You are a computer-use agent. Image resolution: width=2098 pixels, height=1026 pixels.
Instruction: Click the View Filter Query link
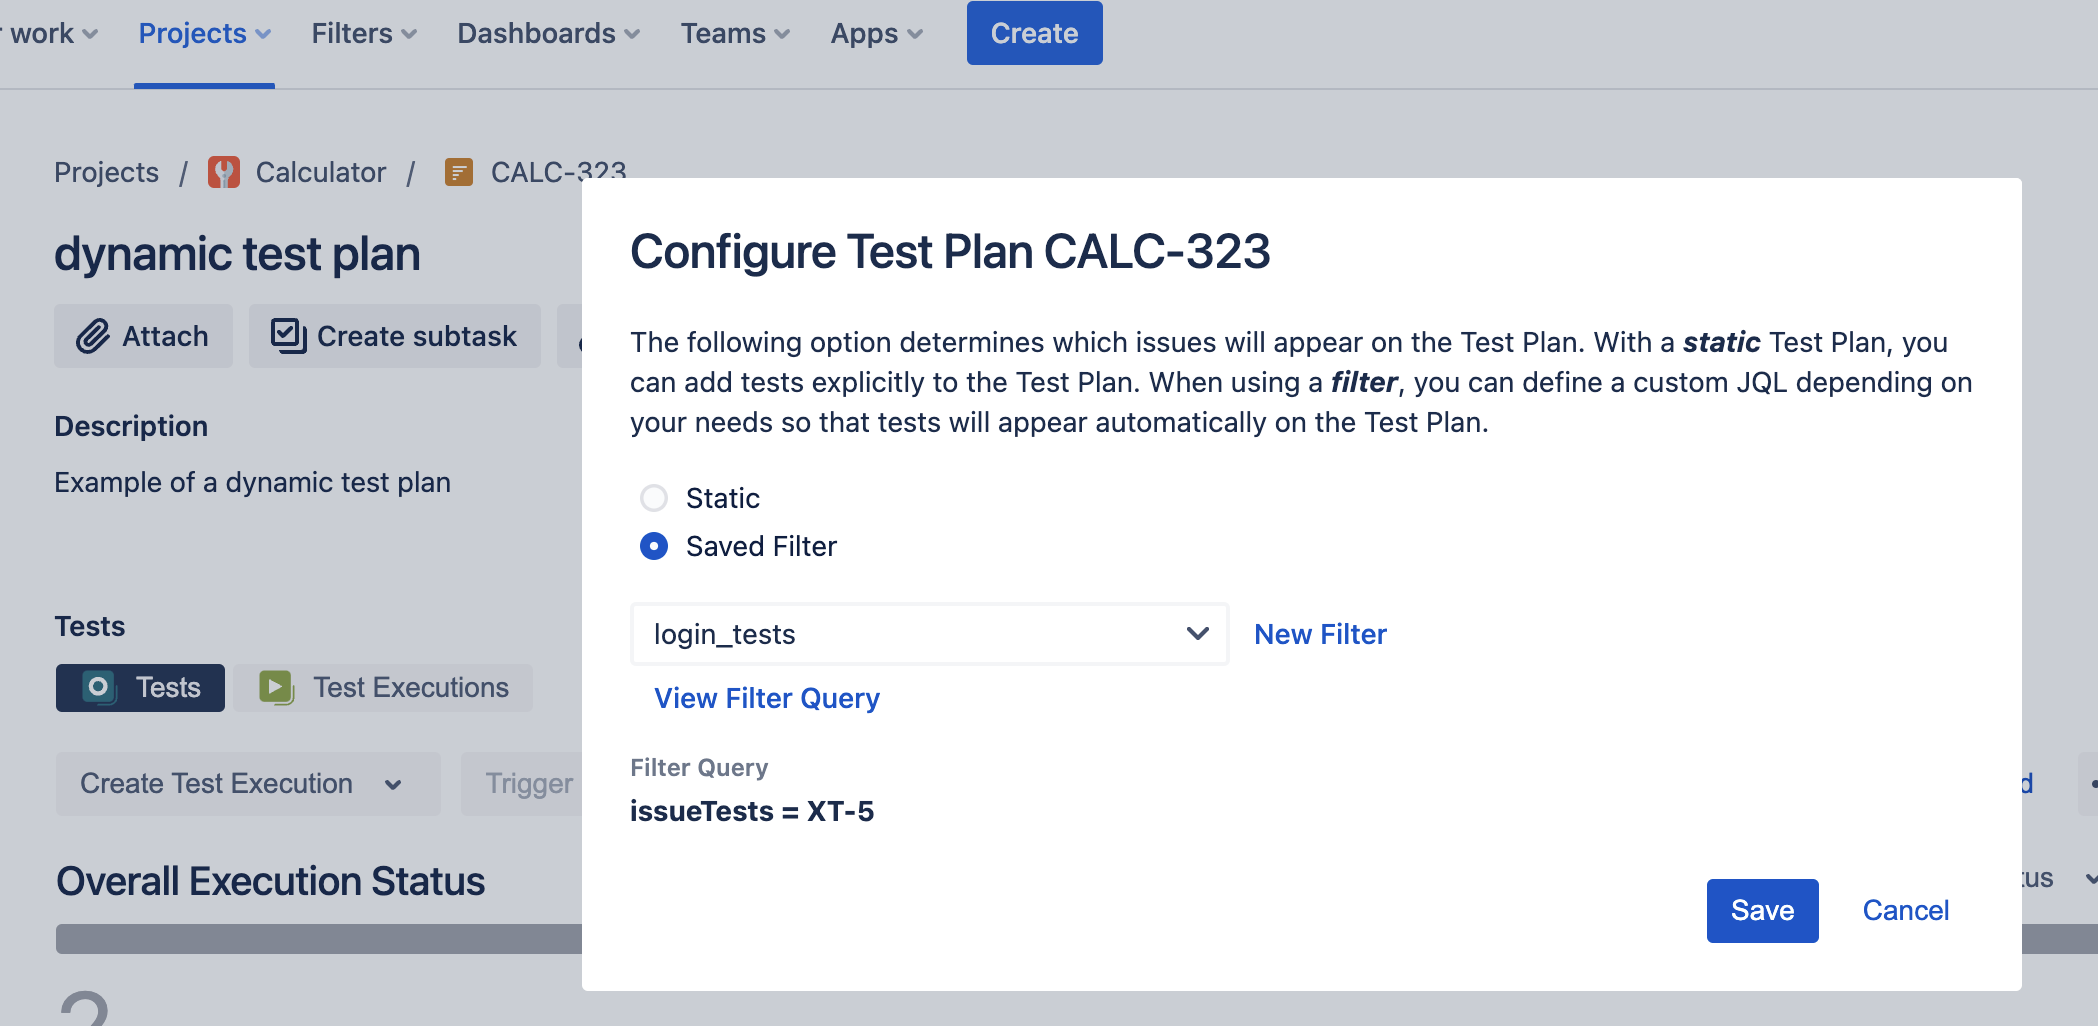pos(767,698)
